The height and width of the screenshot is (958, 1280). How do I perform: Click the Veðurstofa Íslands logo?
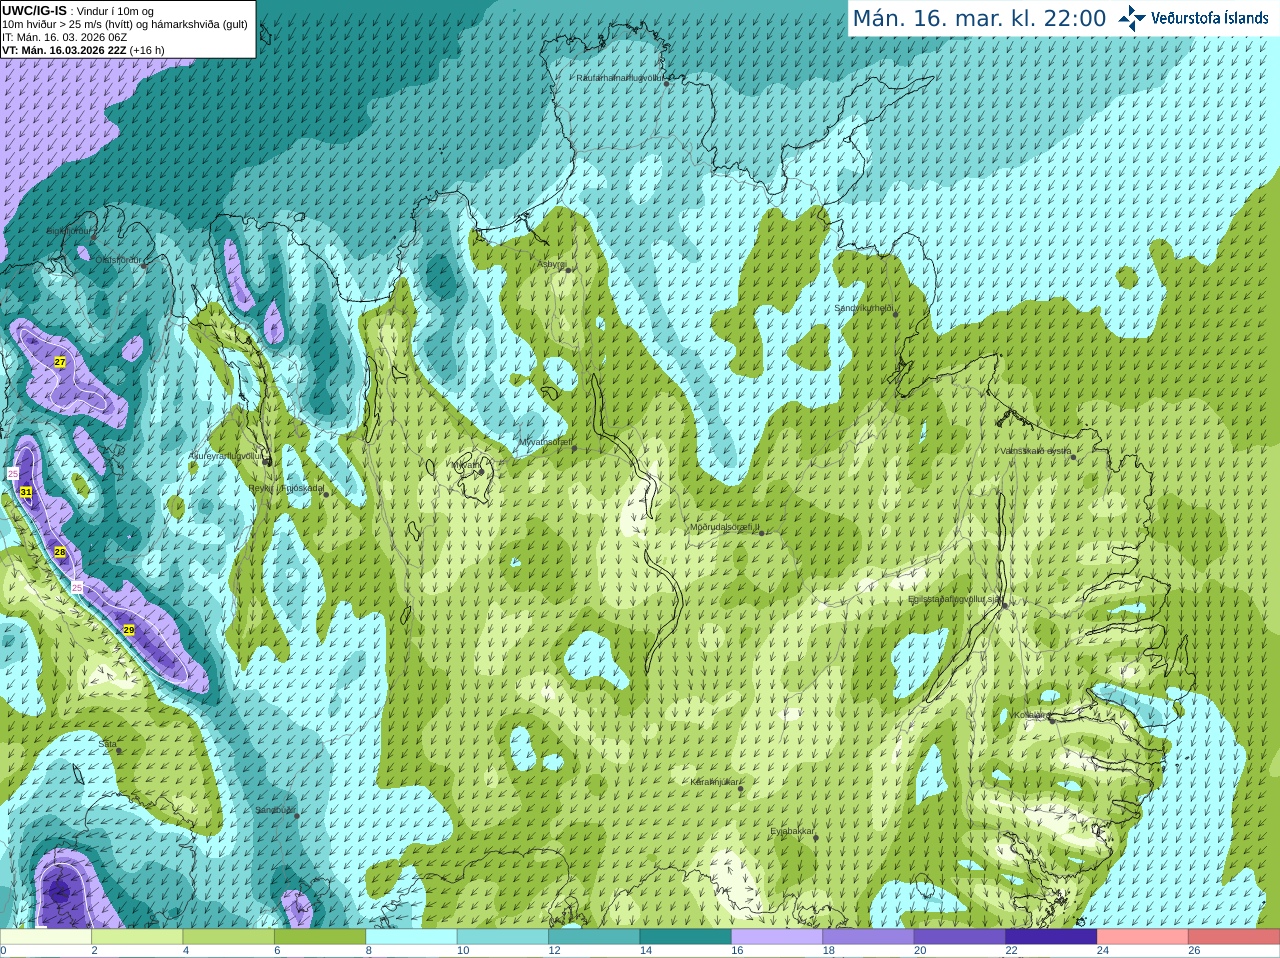[1193, 18]
